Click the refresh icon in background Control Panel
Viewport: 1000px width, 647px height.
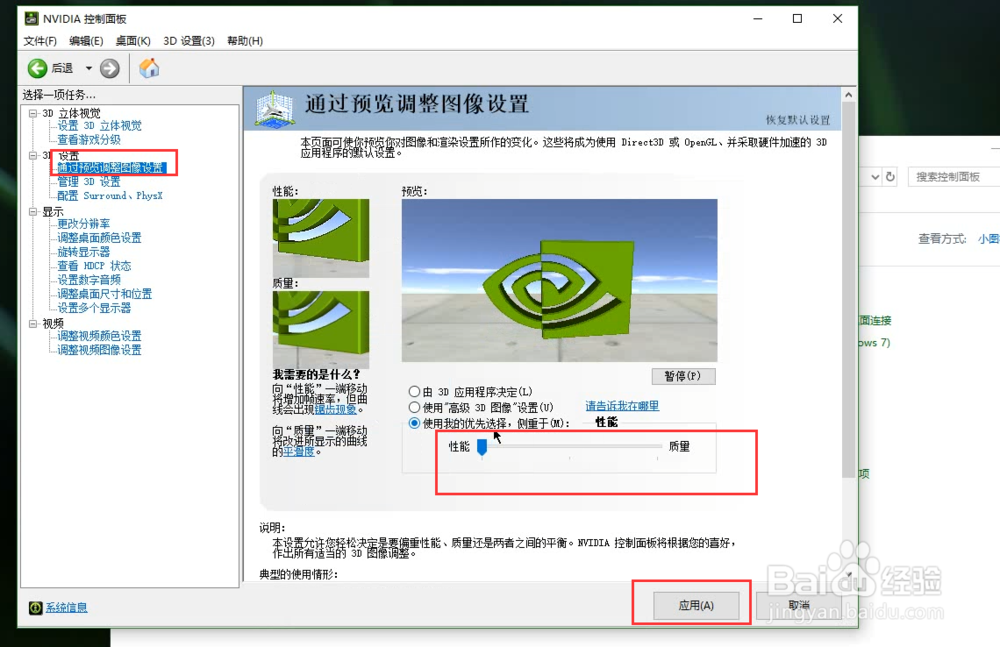890,177
